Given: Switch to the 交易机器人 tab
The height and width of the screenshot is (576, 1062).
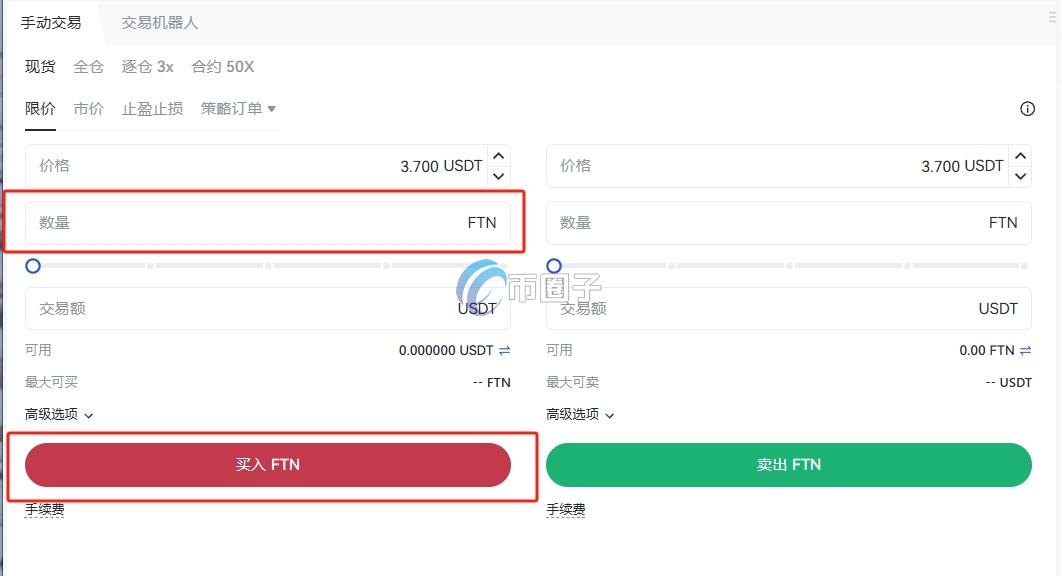Looking at the screenshot, I should click(x=157, y=20).
